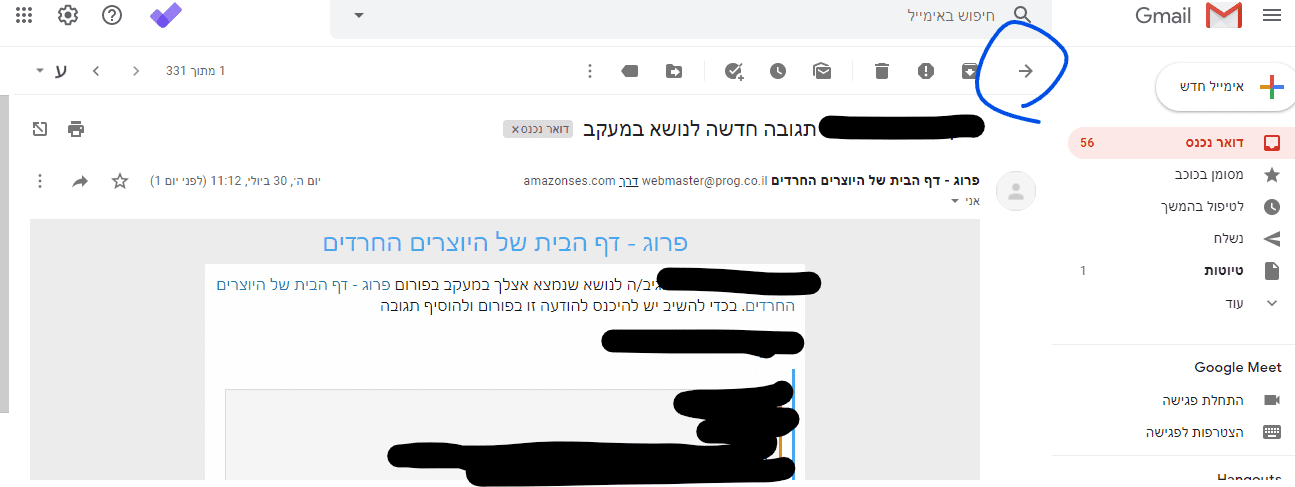The image size is (1295, 487).
Task: Open input tools language dropdown
Action: click(40, 71)
